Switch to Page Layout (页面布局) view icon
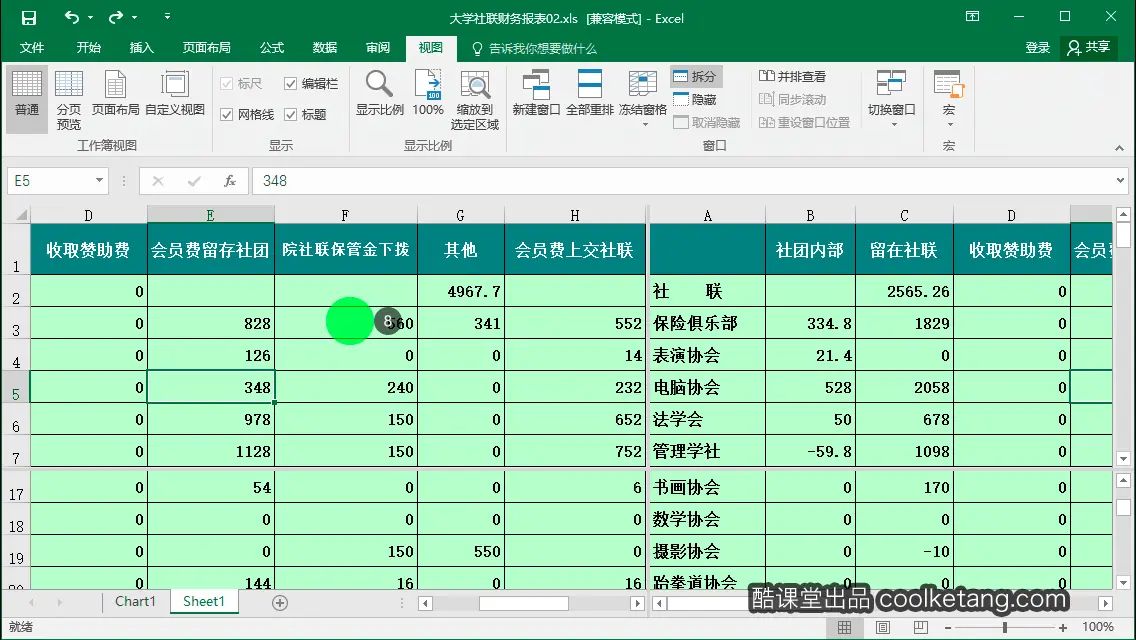This screenshot has height=640, width=1136. point(115,93)
